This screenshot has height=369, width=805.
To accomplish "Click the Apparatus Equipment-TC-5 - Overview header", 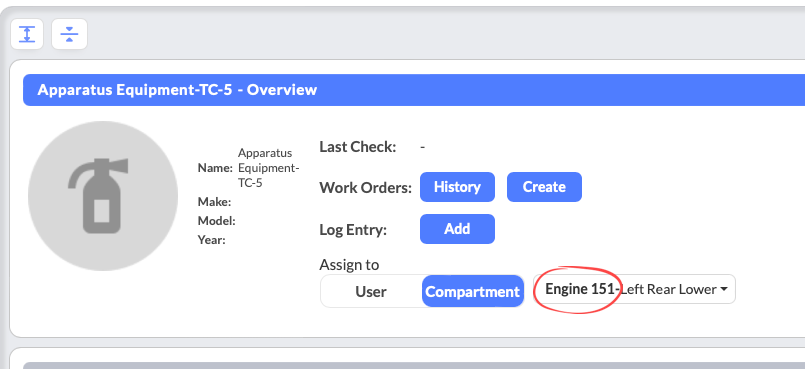I will tap(414, 90).
